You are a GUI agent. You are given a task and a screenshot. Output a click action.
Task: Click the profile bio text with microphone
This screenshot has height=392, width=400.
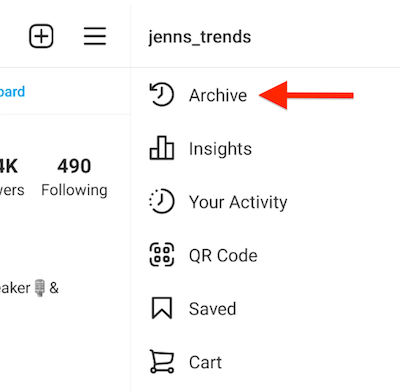(29, 288)
